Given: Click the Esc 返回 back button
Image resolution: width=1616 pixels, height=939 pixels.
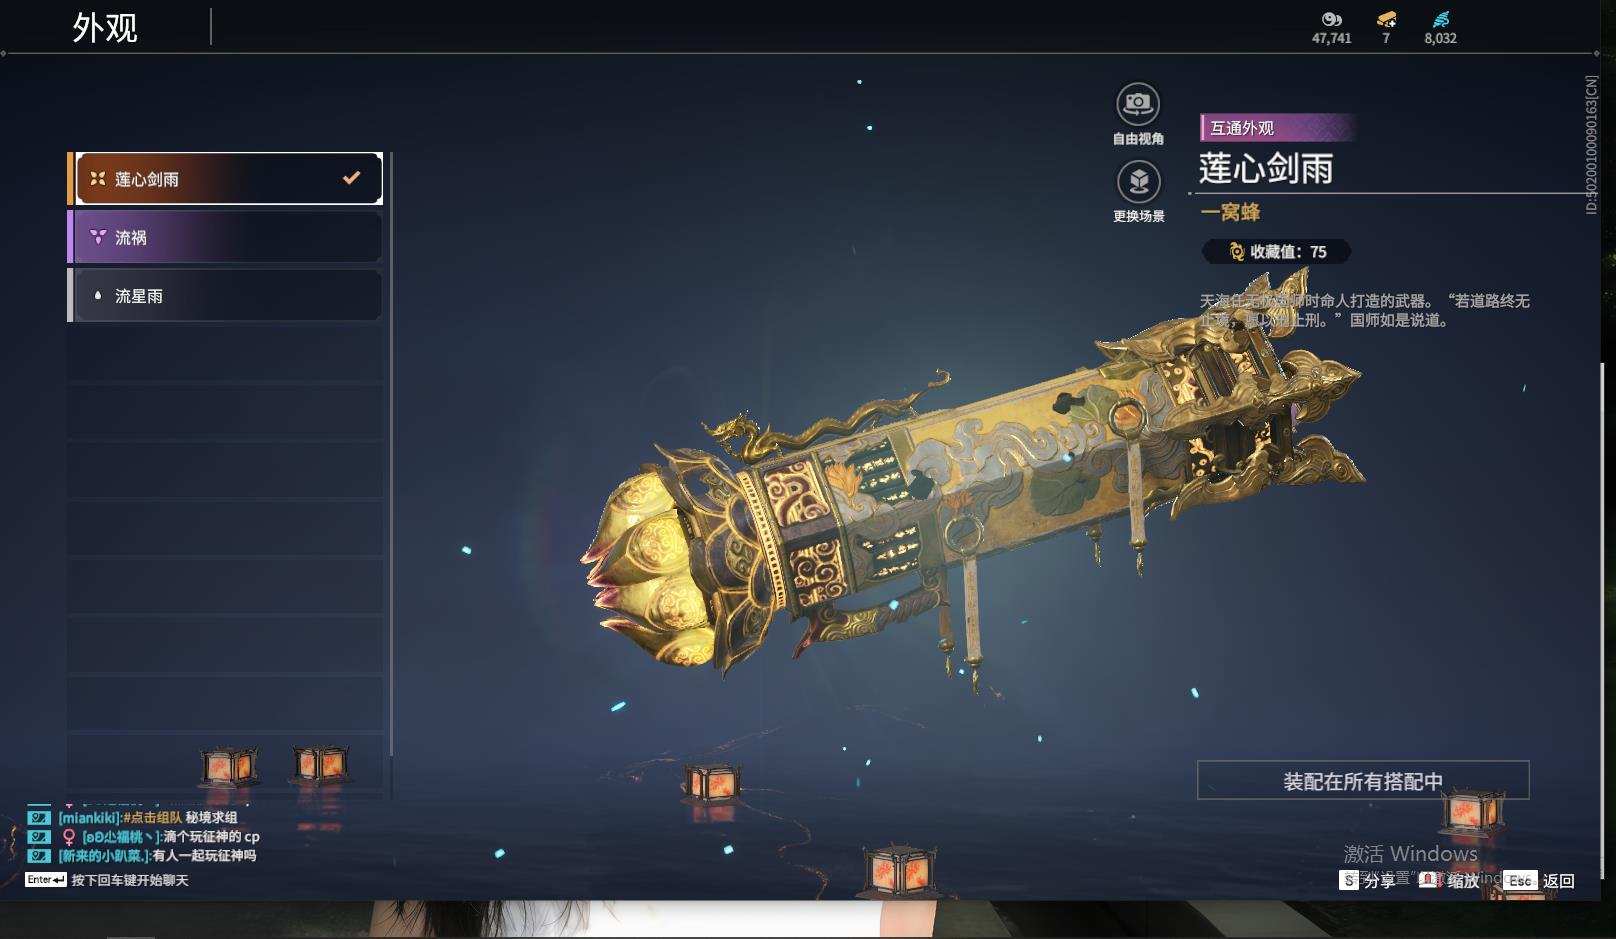Looking at the screenshot, I should pos(1539,880).
